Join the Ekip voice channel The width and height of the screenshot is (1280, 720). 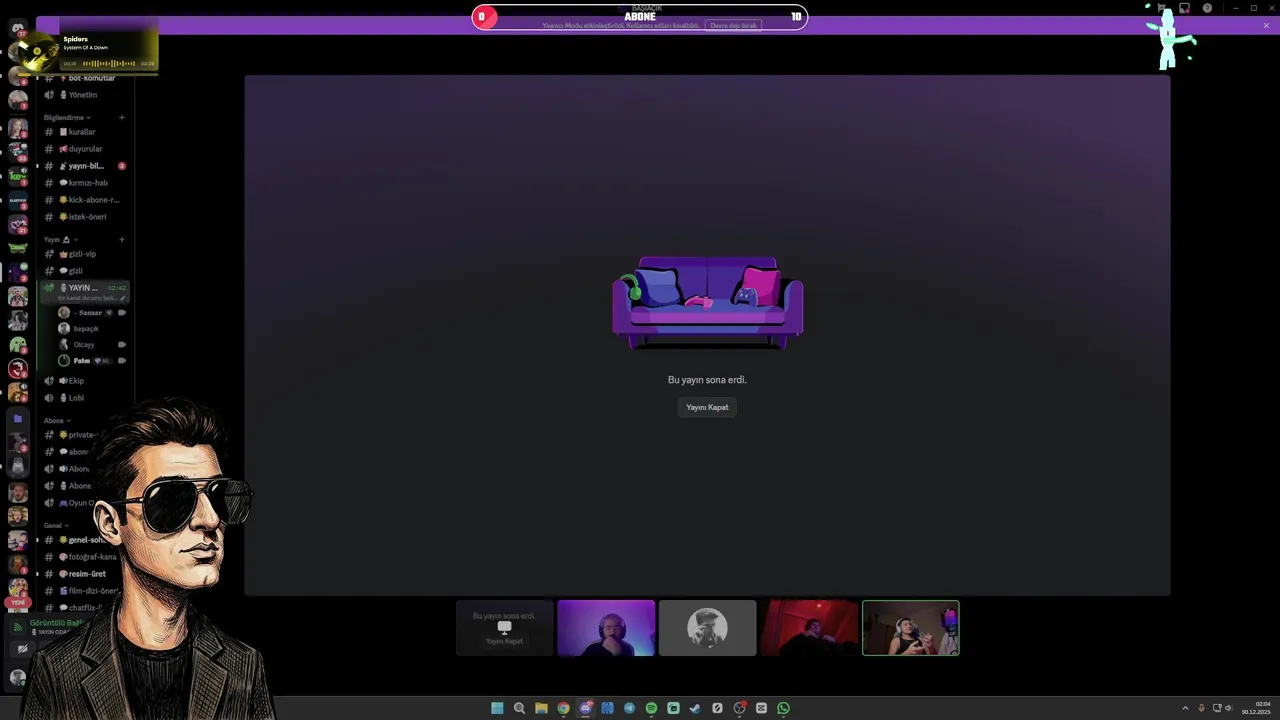coord(84,381)
